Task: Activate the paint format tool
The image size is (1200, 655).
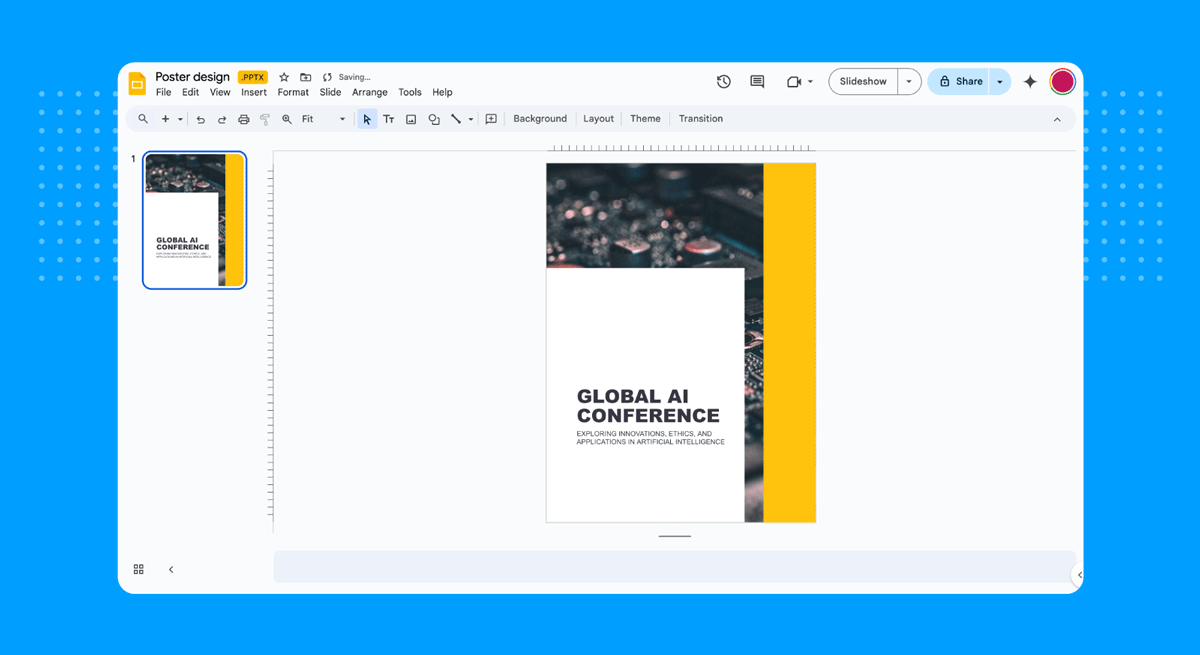Action: click(265, 119)
